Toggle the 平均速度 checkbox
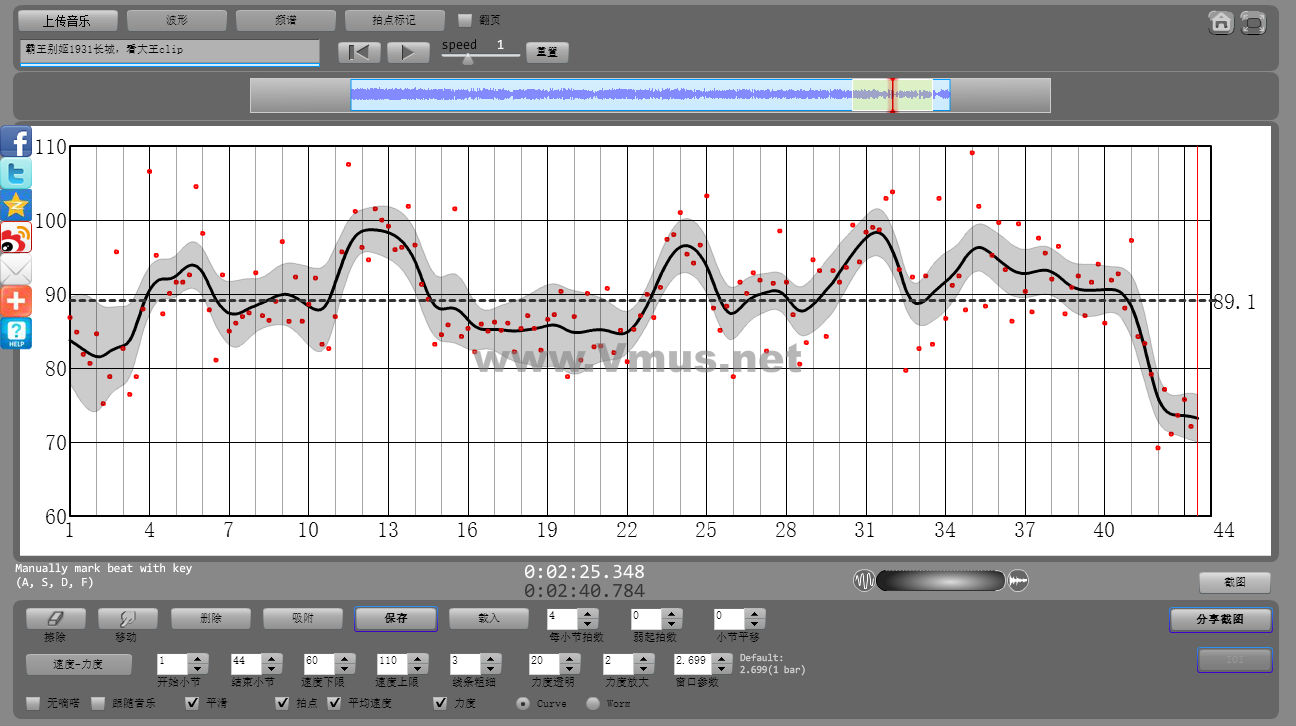This screenshot has width=1296, height=726. click(335, 703)
